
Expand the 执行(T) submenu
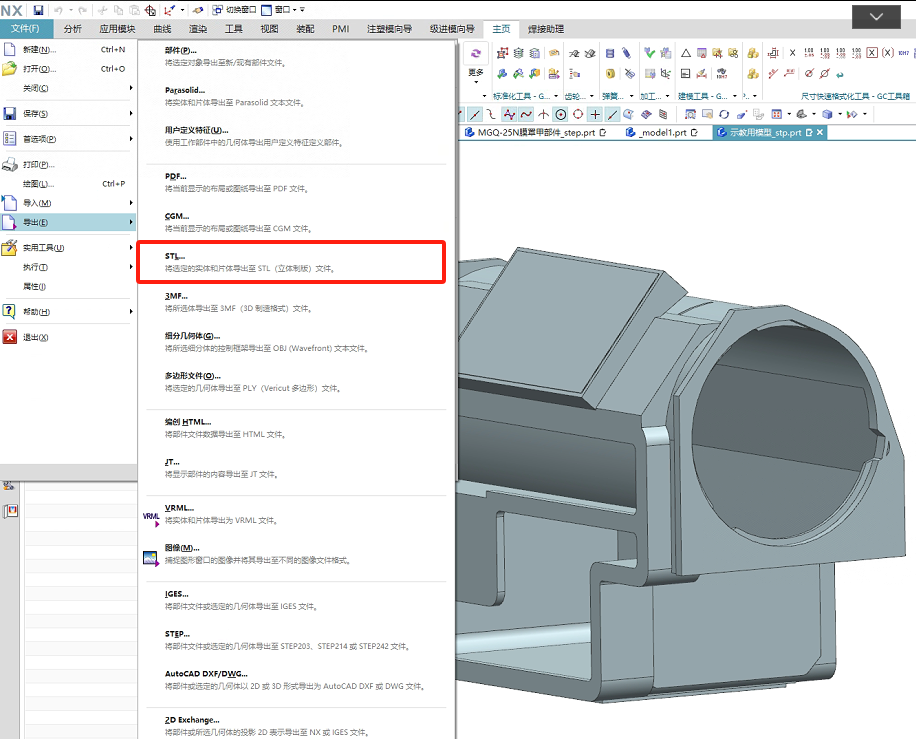click(68, 267)
